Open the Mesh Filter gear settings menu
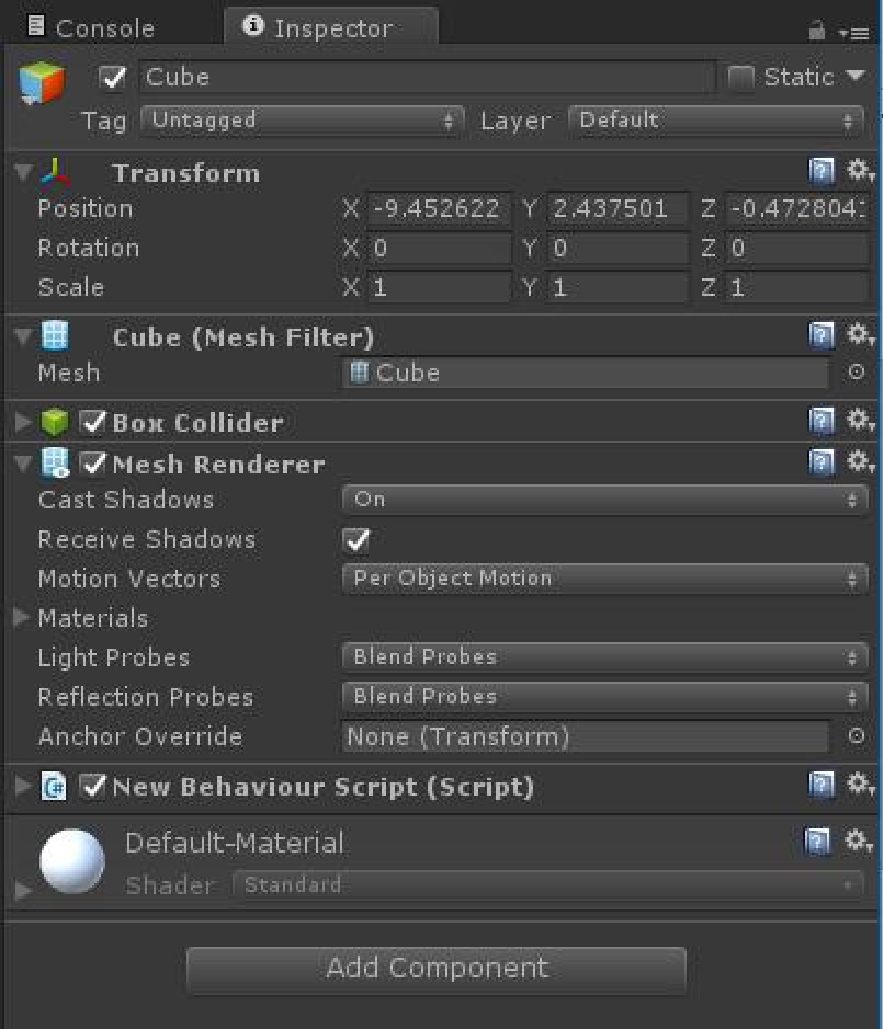The height and width of the screenshot is (1029, 883). [858, 336]
